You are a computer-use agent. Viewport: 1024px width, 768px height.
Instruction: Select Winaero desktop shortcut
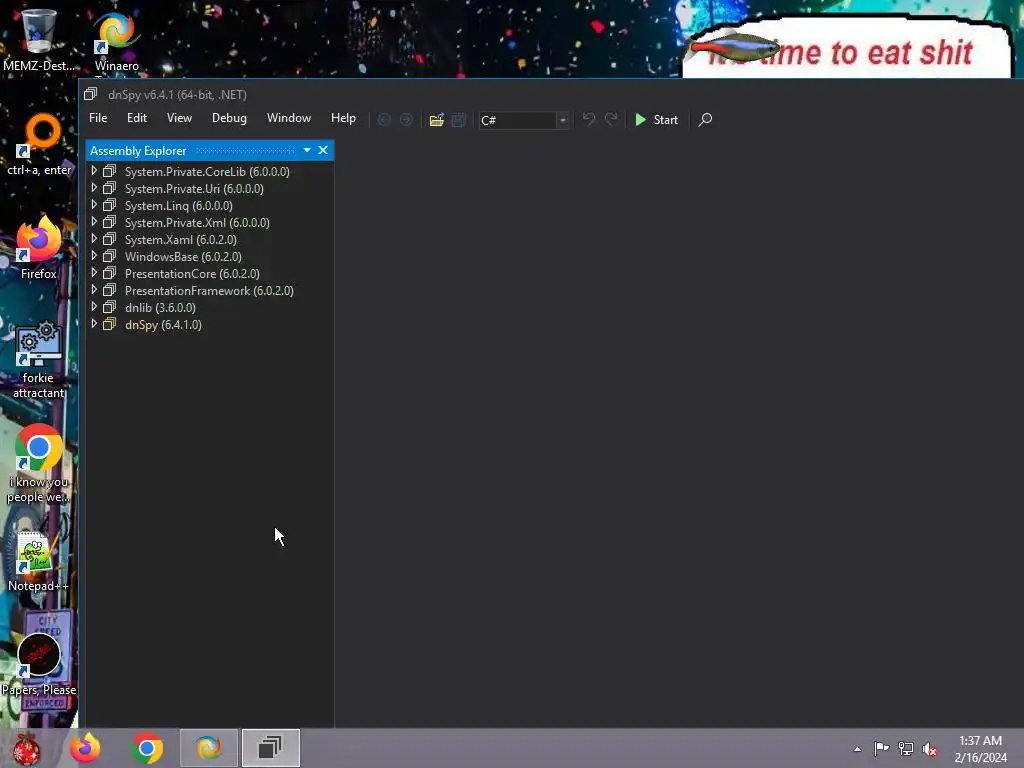coord(117,40)
